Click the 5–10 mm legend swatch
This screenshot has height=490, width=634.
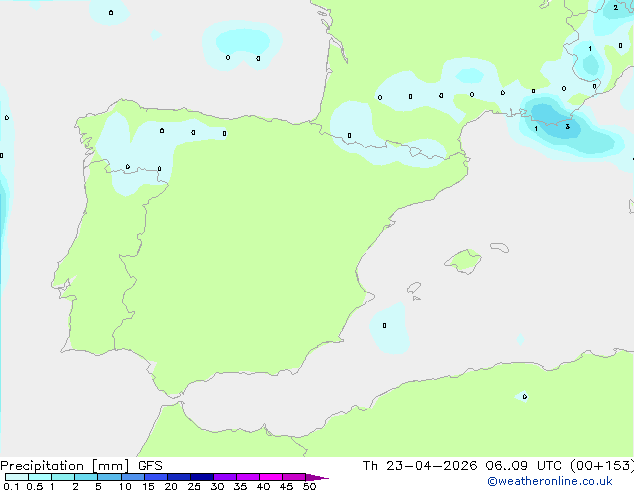point(109,477)
